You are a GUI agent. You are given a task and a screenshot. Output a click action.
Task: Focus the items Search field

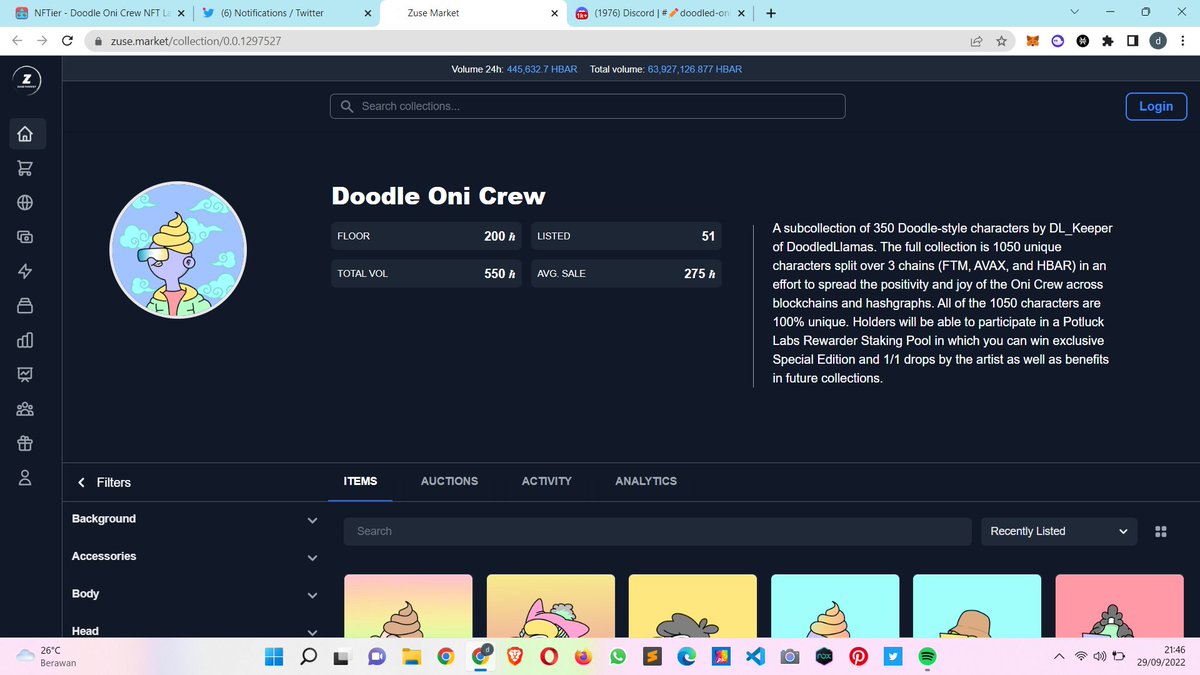(x=657, y=531)
